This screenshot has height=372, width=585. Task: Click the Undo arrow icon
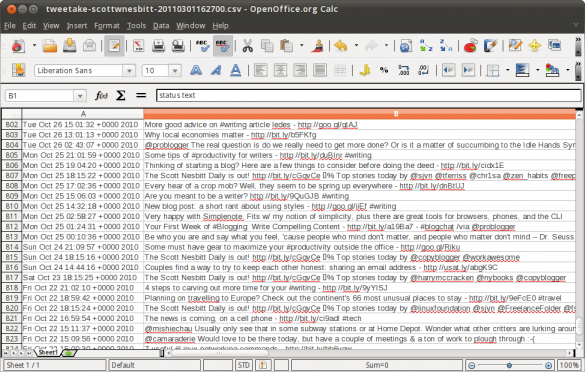pyautogui.click(x=341, y=46)
